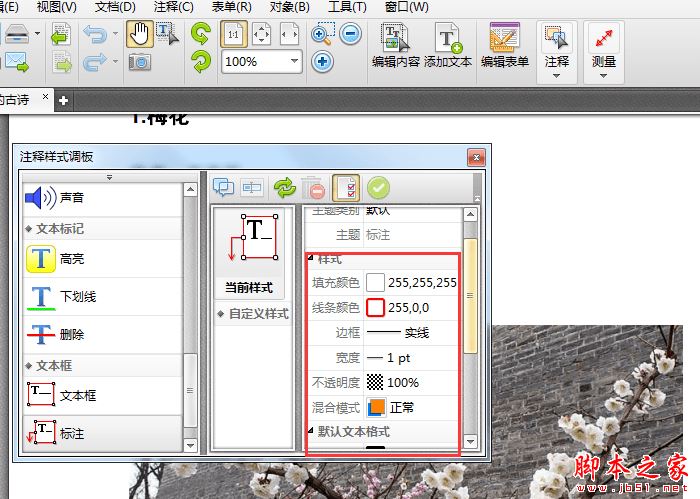700x499 pixels.
Task: Click the delete style trash icon
Action: click(313, 187)
